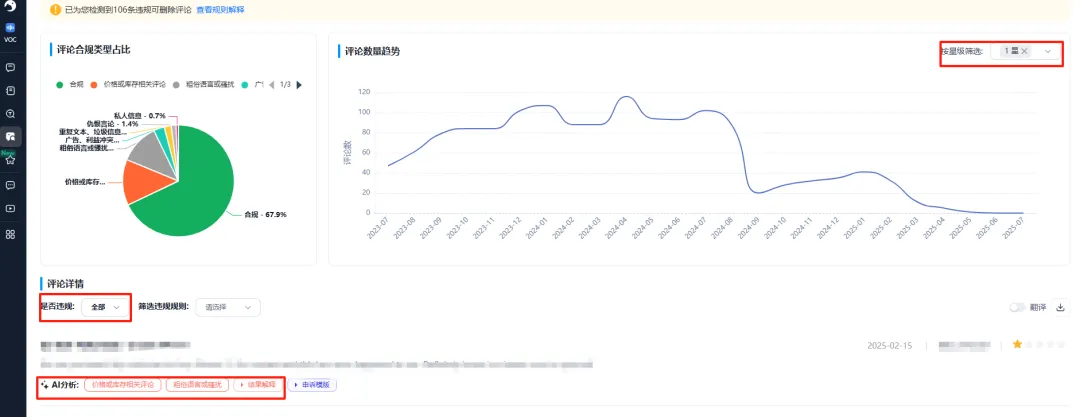Open the app logo at sidebar top
Viewport: 1080px width, 417px height.
tap(10, 6)
